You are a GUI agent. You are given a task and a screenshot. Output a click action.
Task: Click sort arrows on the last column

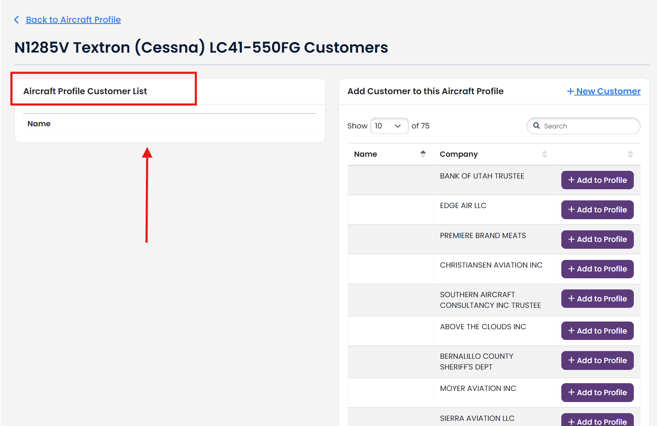click(630, 154)
